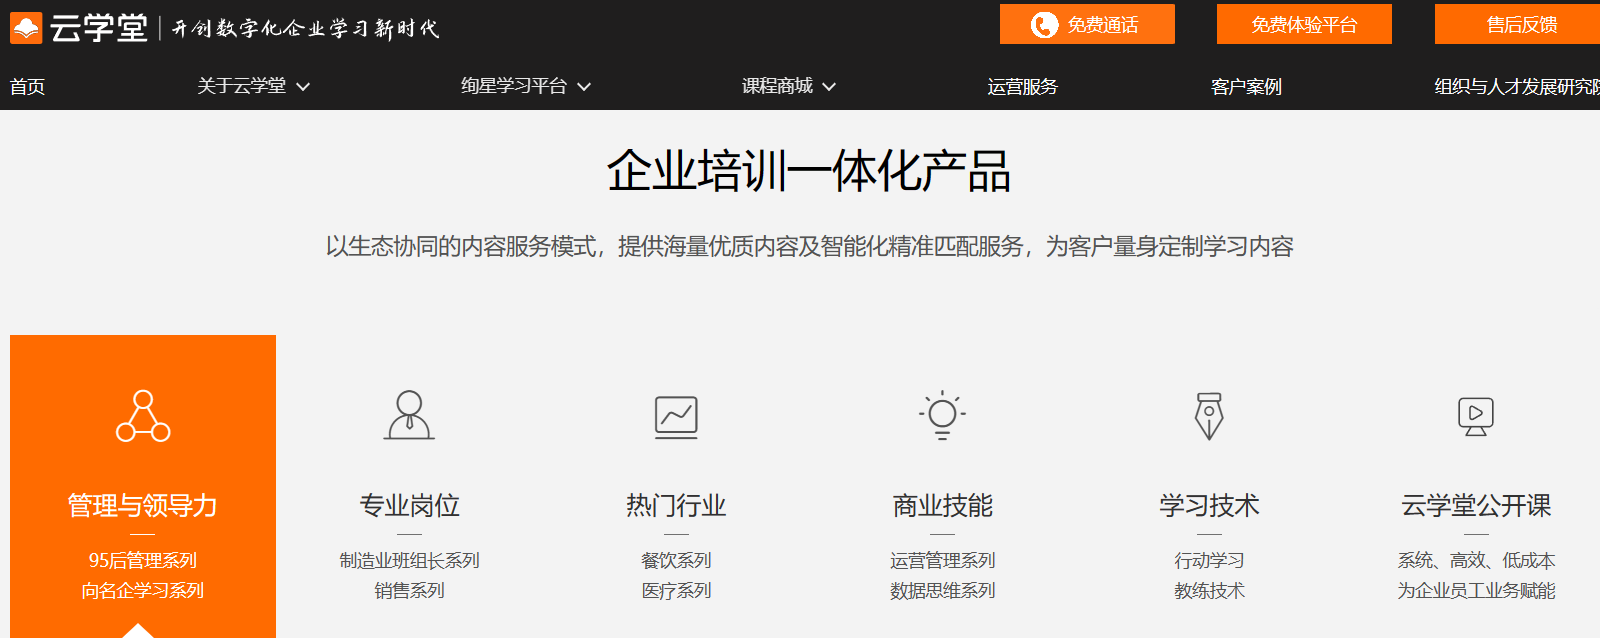
Task: Expand the 绚星学习平台 dropdown chevron
Action: pyautogui.click(x=584, y=87)
